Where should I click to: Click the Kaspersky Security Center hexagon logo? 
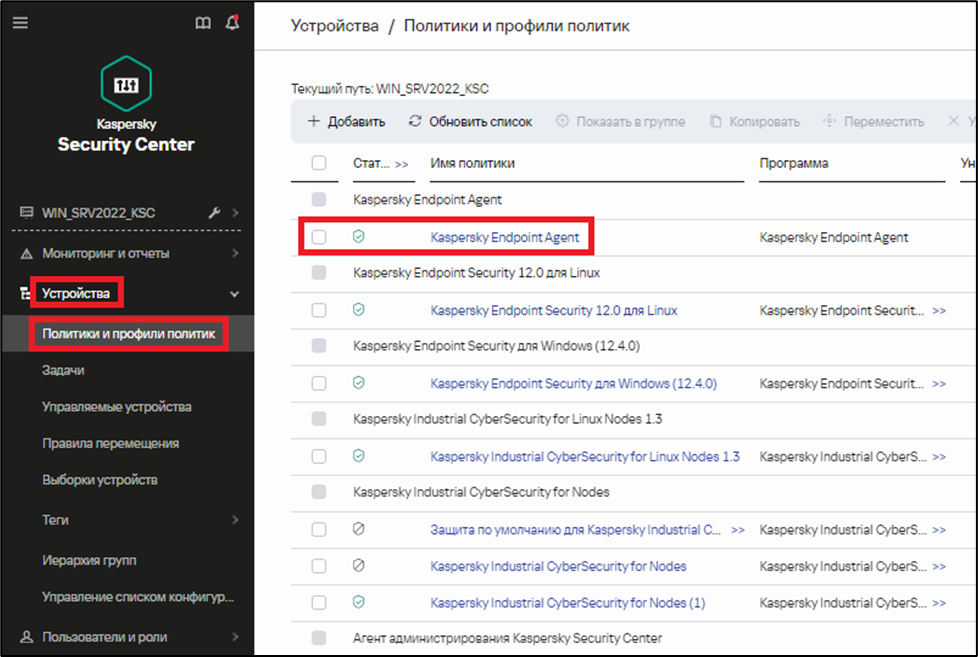[126, 84]
